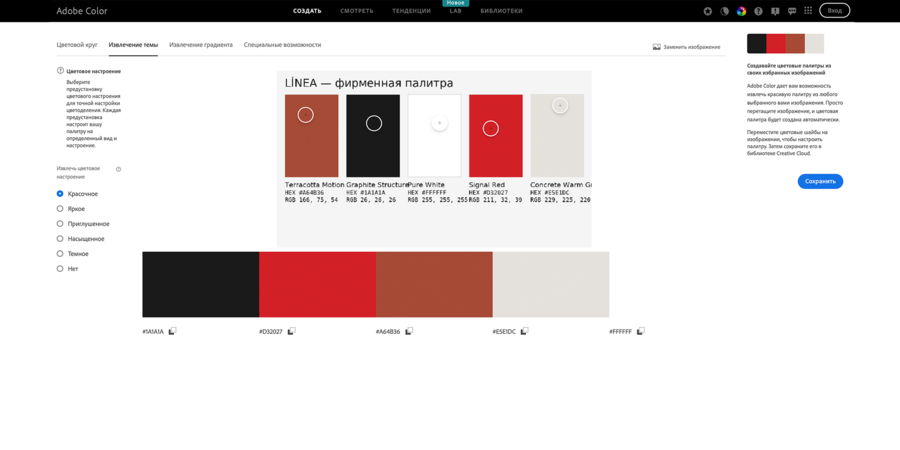Click the #FFFFFF hex value text

click(620, 332)
